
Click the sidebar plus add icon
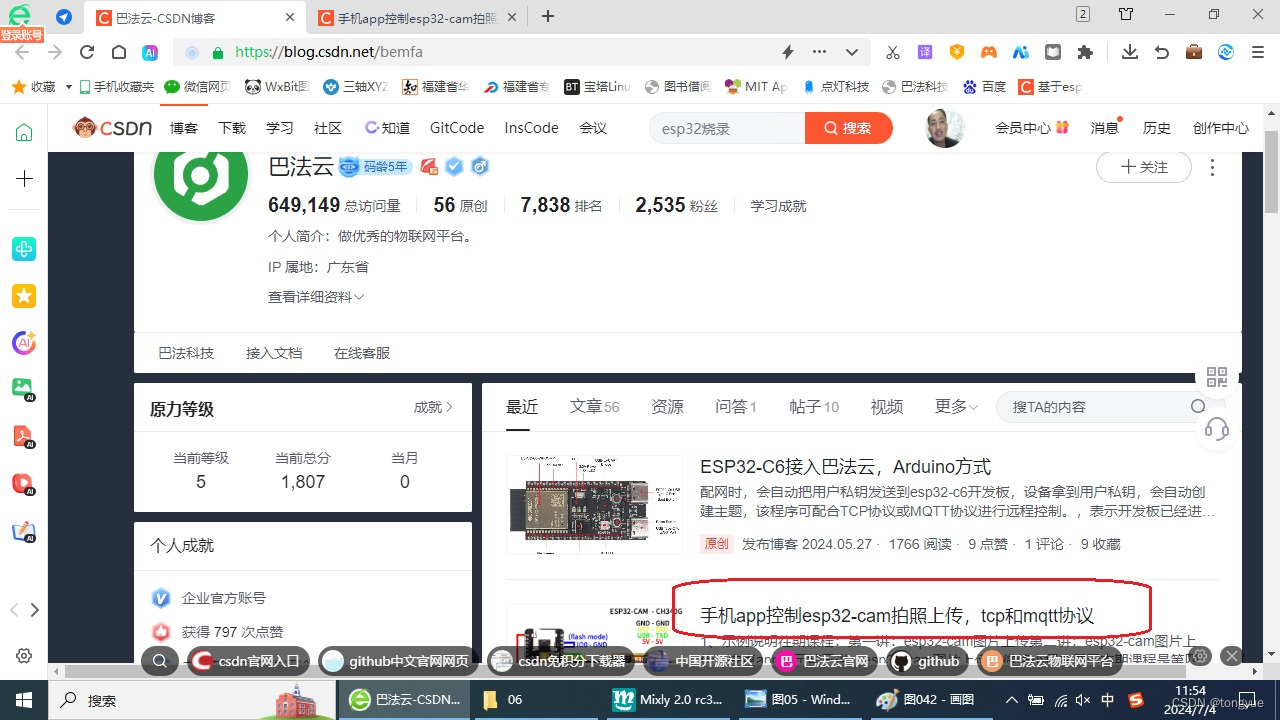pos(24,178)
